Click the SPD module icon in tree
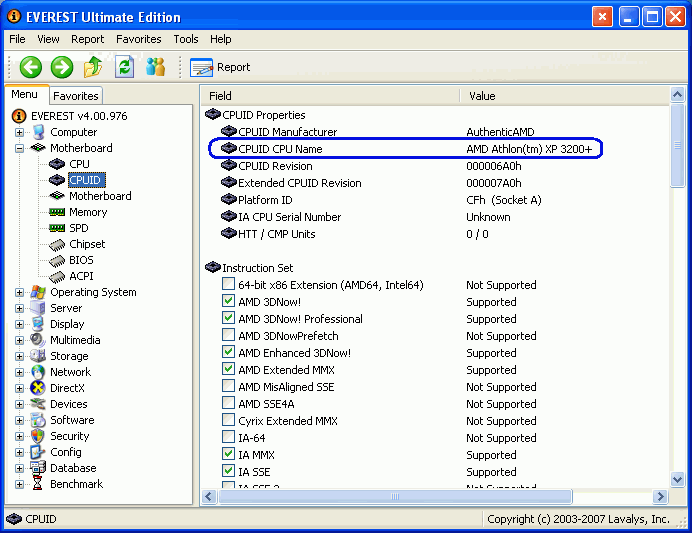The height and width of the screenshot is (533, 692). pos(57,228)
